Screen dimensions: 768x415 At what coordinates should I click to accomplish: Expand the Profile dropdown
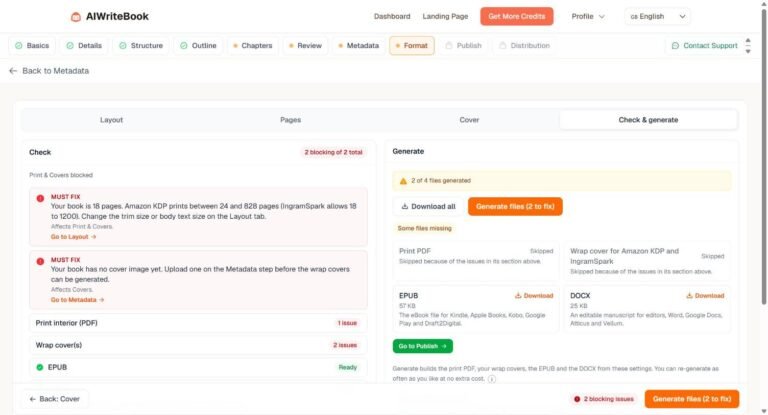tap(588, 16)
